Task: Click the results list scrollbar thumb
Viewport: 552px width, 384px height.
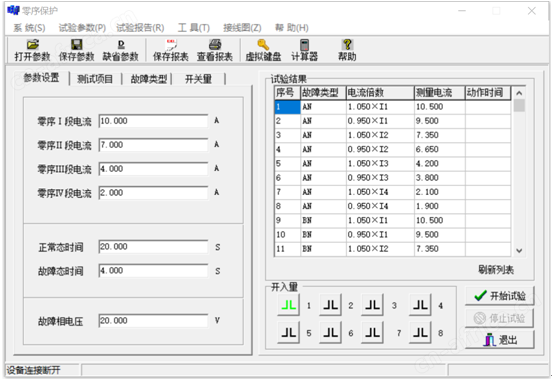Action: pos(519,106)
